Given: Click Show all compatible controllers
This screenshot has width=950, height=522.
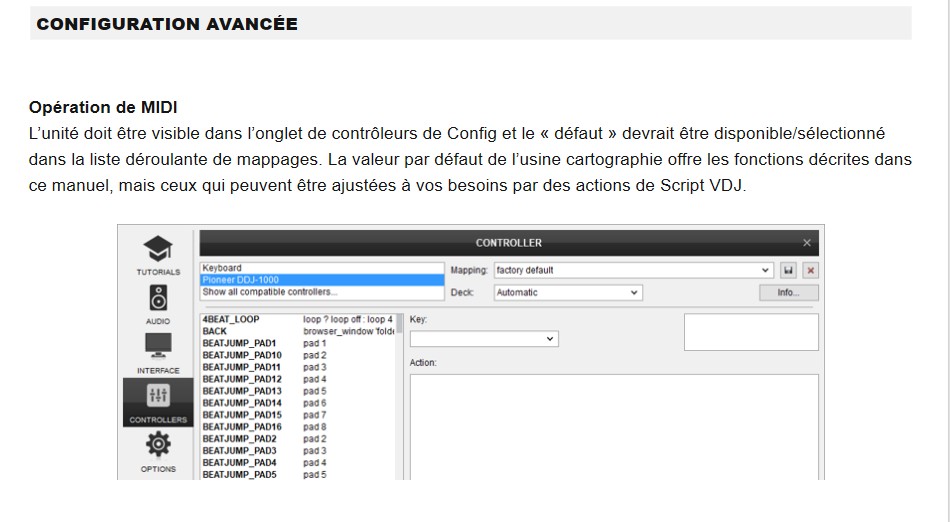Looking at the screenshot, I should tap(270, 292).
